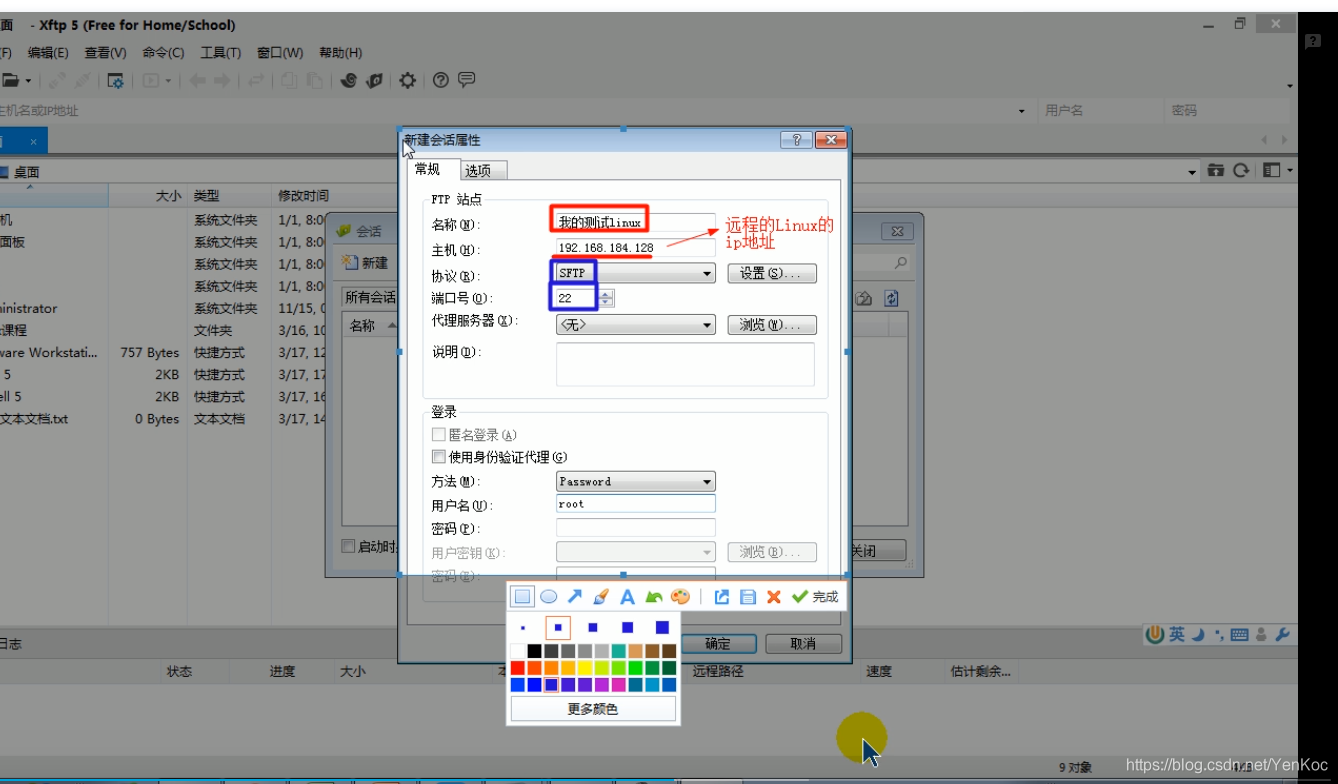Image resolution: width=1338 pixels, height=784 pixels.
Task: Select the rectangle annotation tool
Action: pyautogui.click(x=522, y=597)
